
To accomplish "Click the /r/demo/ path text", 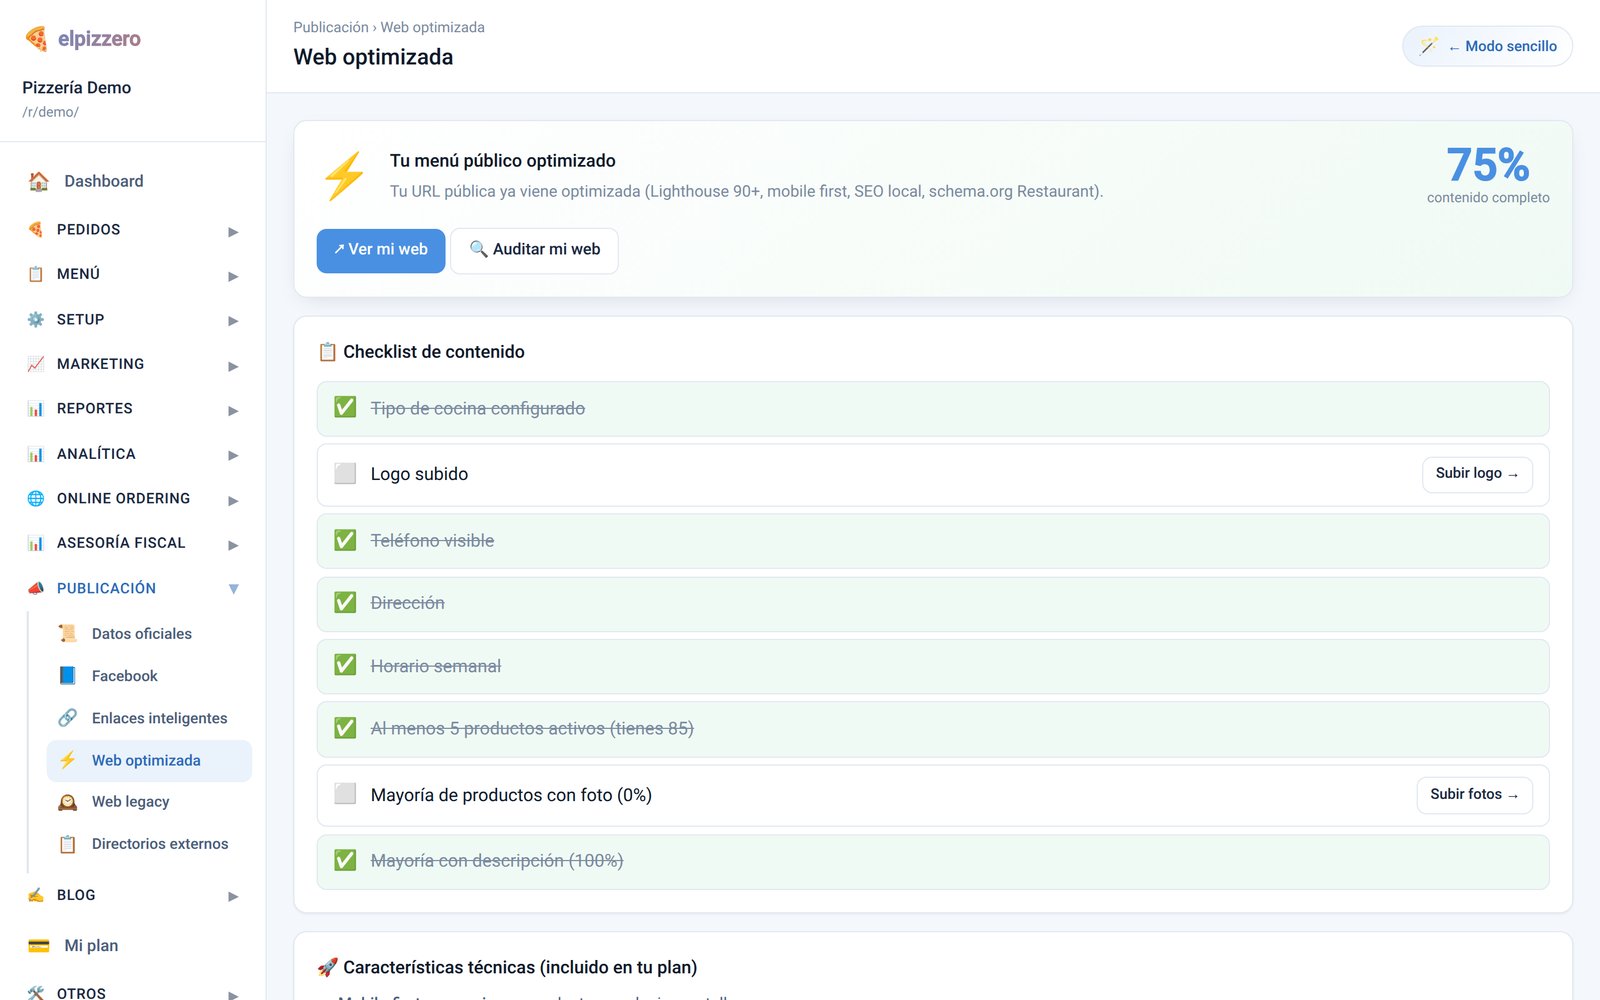I will pyautogui.click(x=50, y=112).
